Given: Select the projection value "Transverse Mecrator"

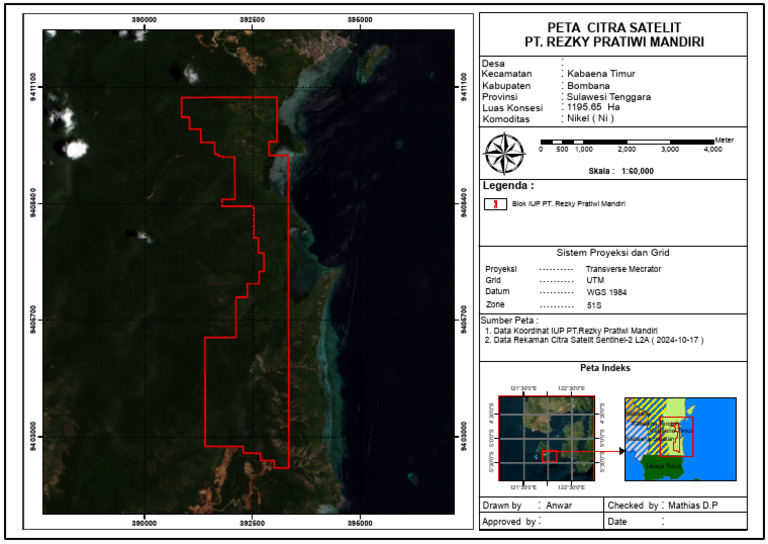Looking at the screenshot, I should point(623,269).
